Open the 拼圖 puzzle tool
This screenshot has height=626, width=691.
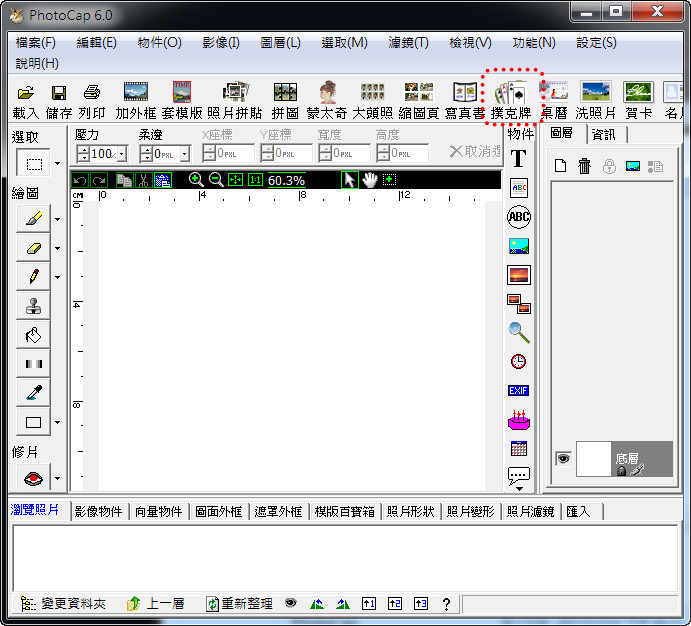point(285,100)
